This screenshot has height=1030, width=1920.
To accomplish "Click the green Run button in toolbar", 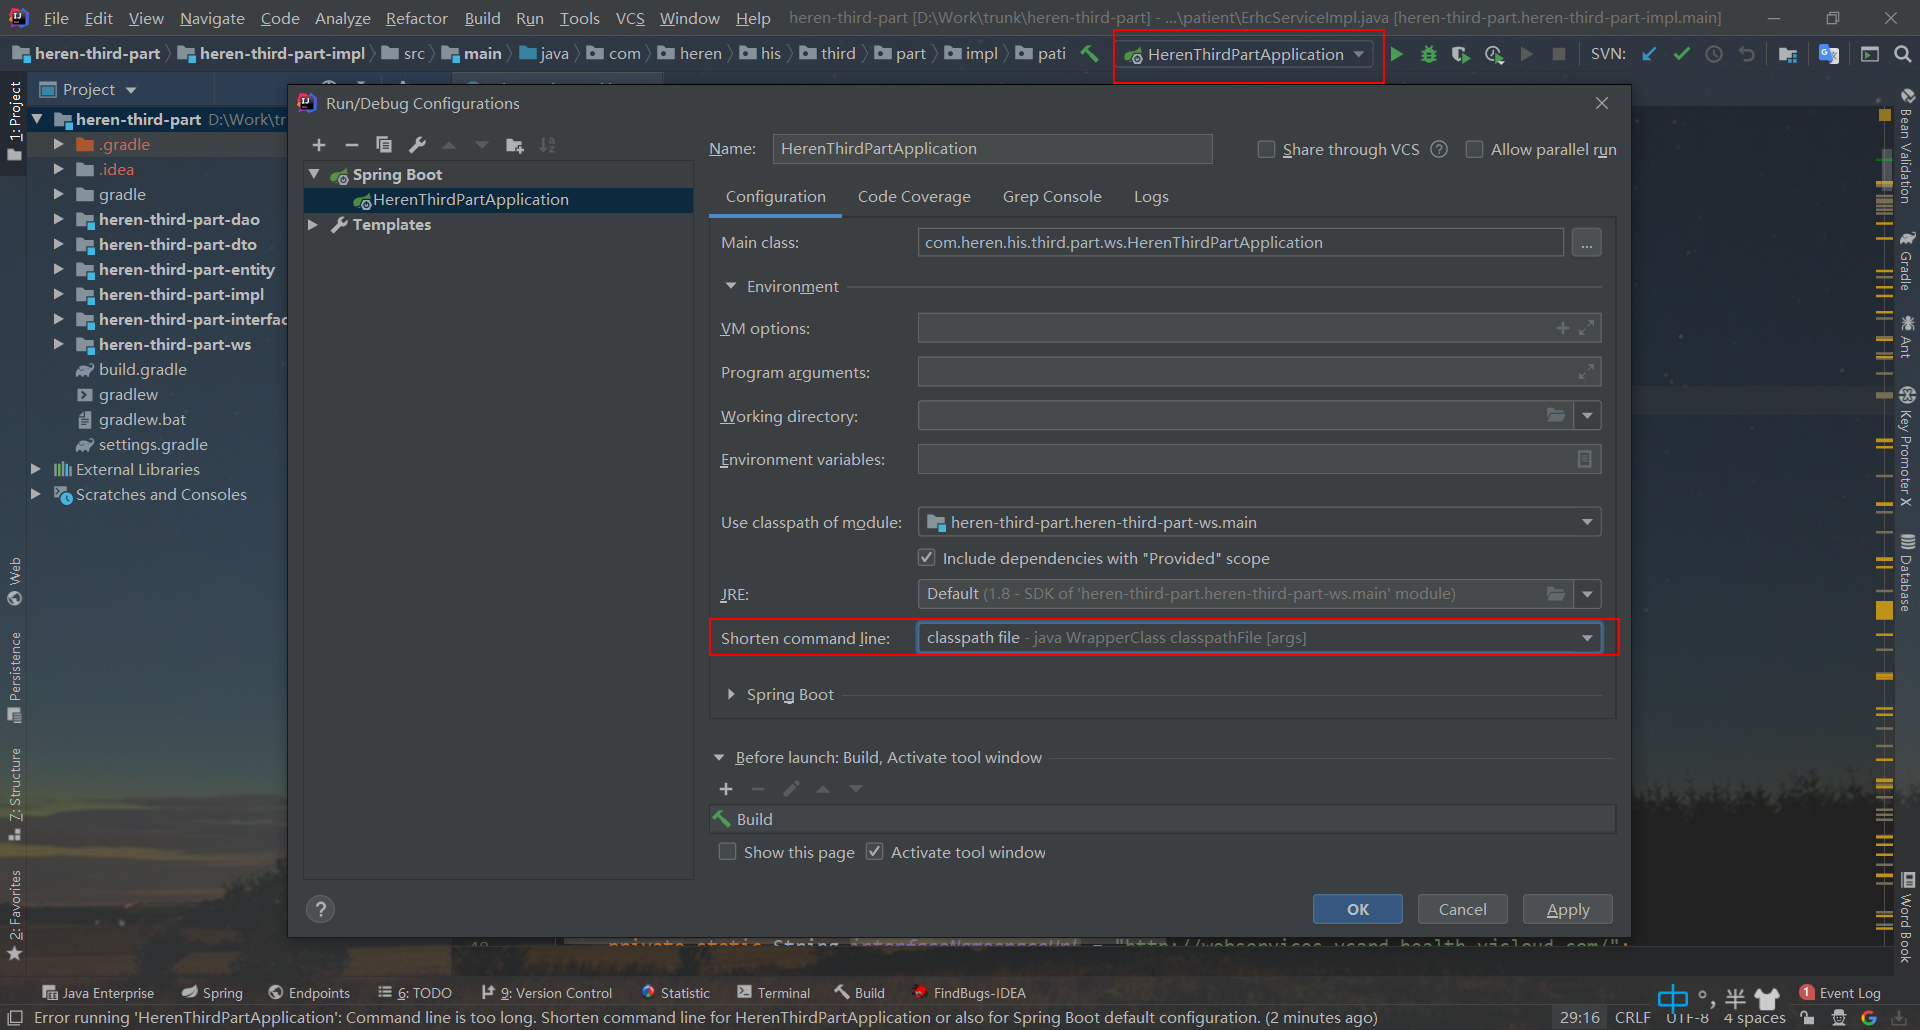I will [x=1397, y=54].
